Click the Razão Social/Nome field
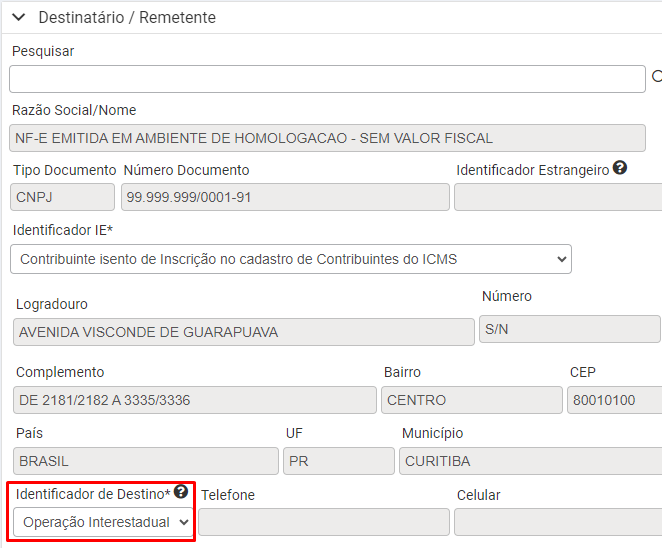Screen dimensions: 662x548 (327, 138)
